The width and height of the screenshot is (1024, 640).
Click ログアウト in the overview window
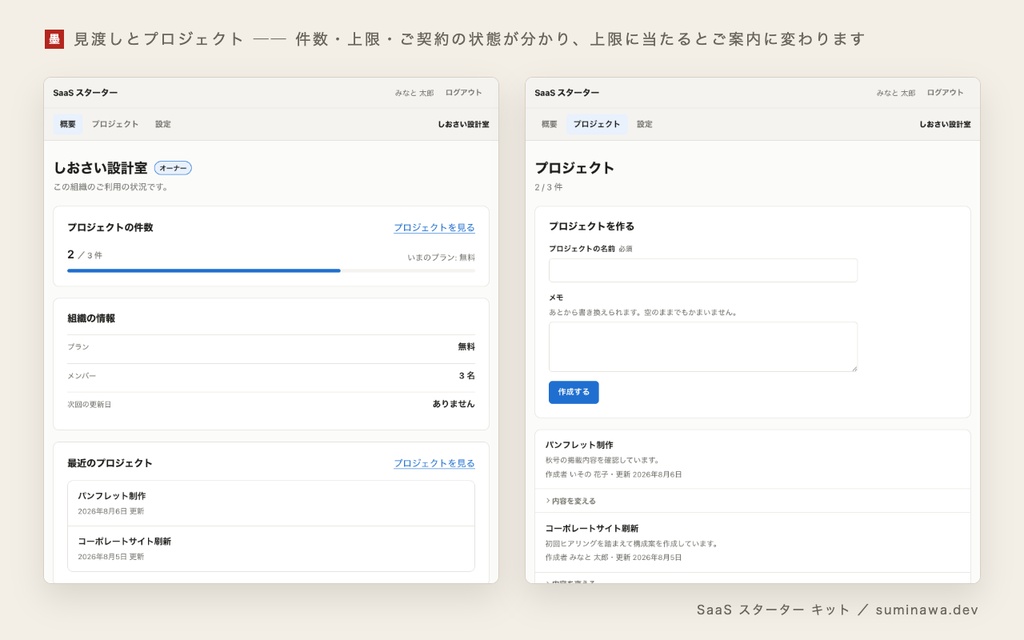coord(464,93)
